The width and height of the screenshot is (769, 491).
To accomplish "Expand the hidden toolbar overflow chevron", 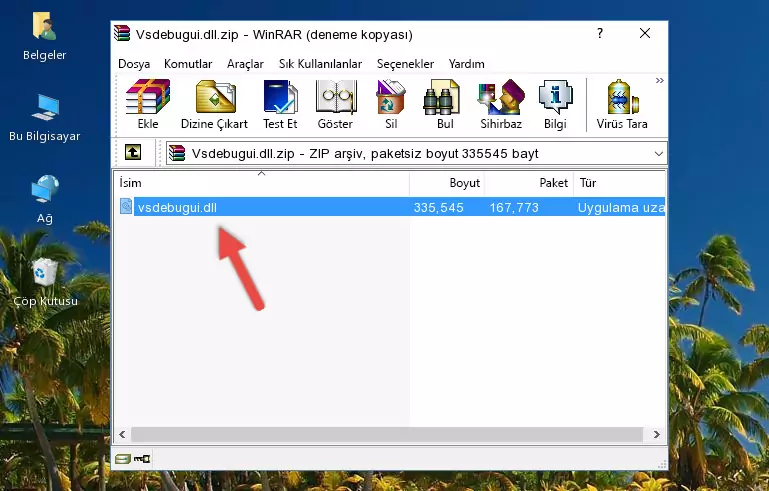I will click(660, 80).
